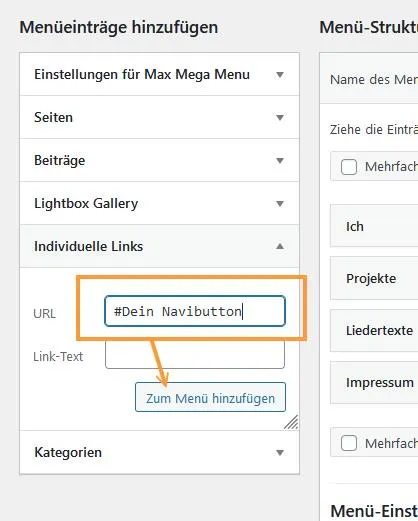This screenshot has width=418, height=521.
Task: Expand the Kategorien section arrow
Action: click(280, 453)
